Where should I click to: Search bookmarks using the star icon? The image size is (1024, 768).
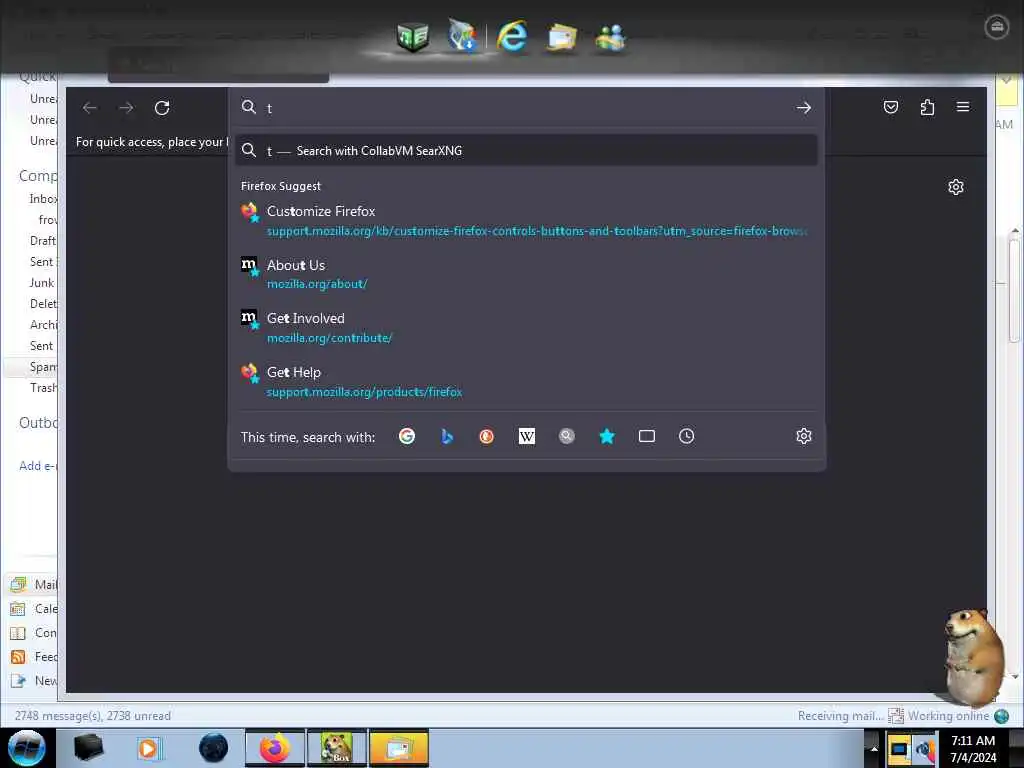point(607,436)
